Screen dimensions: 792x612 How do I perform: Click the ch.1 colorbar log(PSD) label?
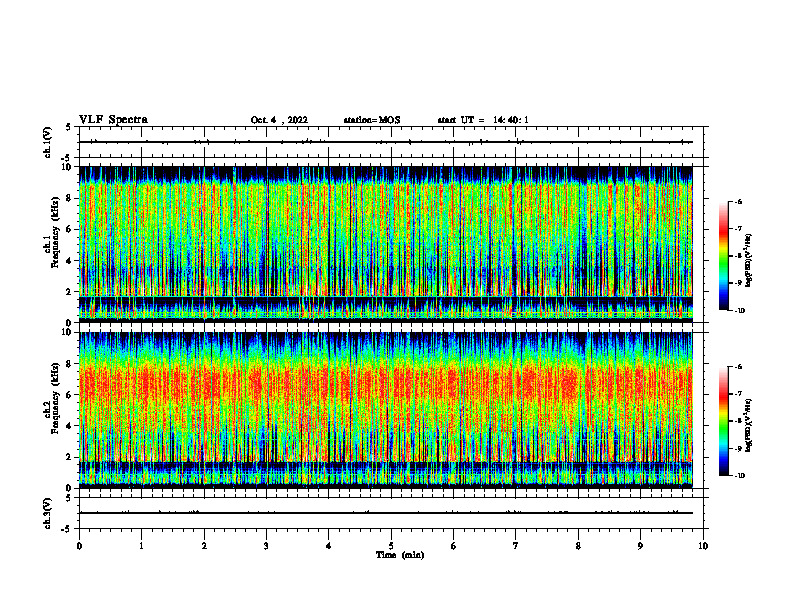(749, 261)
